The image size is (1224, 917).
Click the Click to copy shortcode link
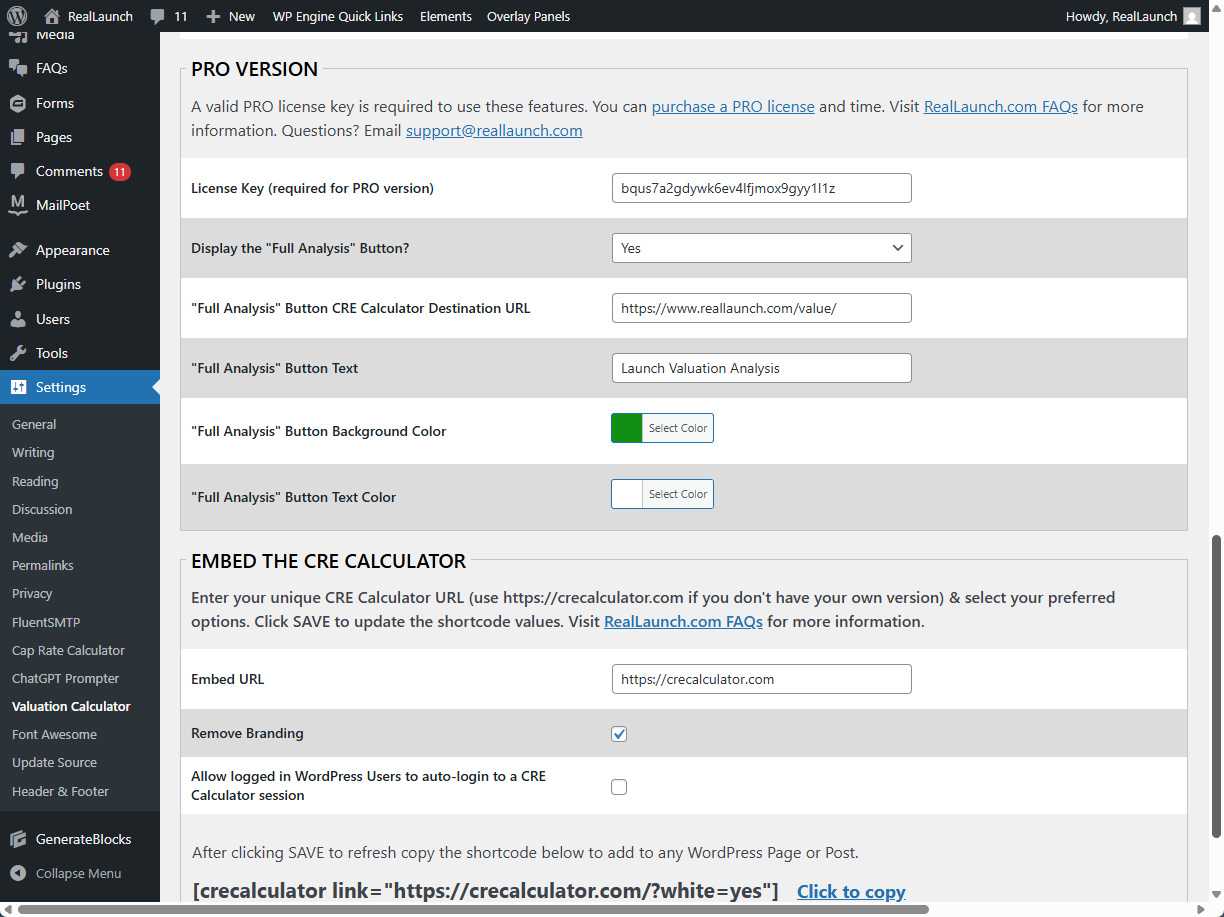coord(851,892)
